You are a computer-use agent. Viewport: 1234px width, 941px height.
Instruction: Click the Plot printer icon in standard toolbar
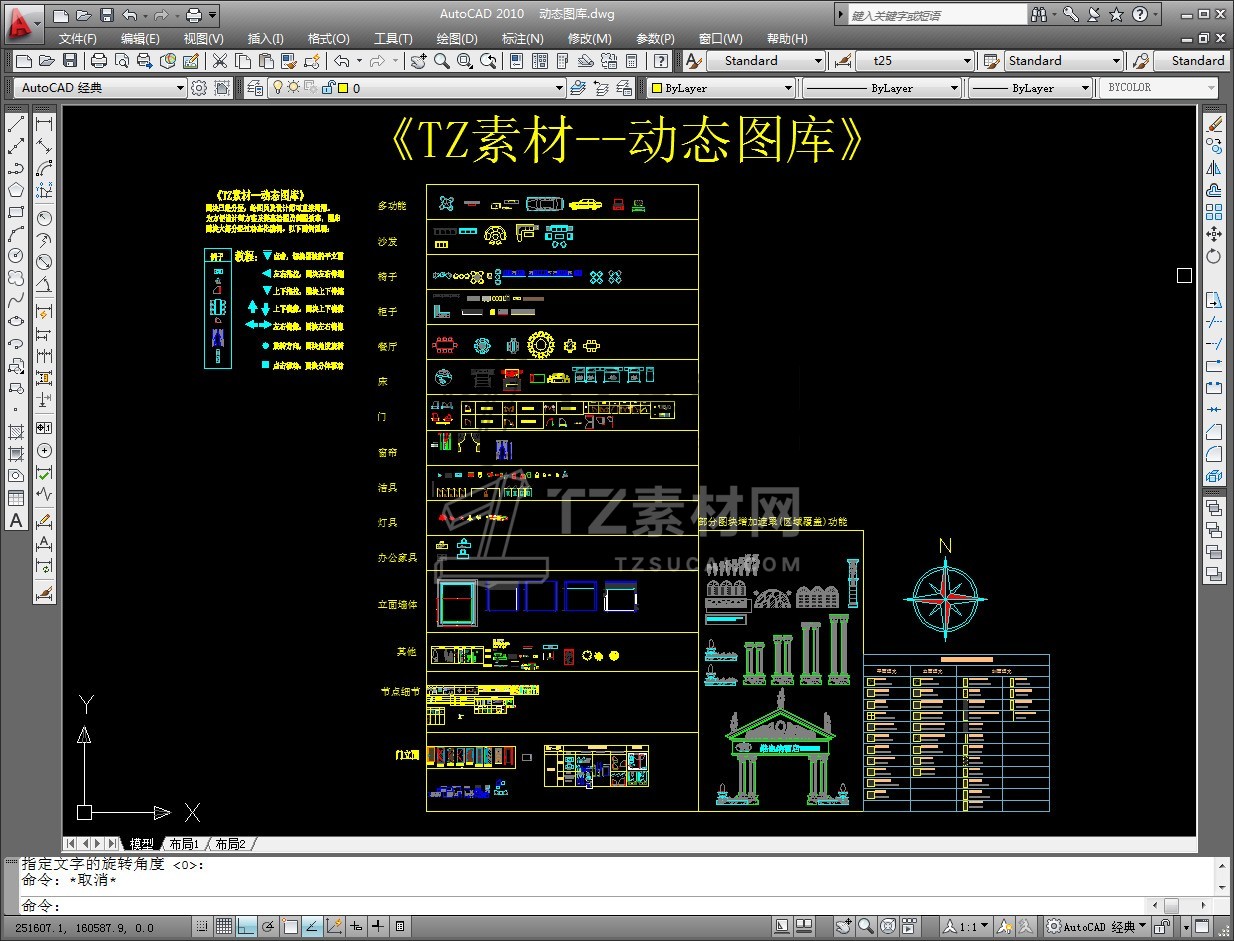pos(99,61)
